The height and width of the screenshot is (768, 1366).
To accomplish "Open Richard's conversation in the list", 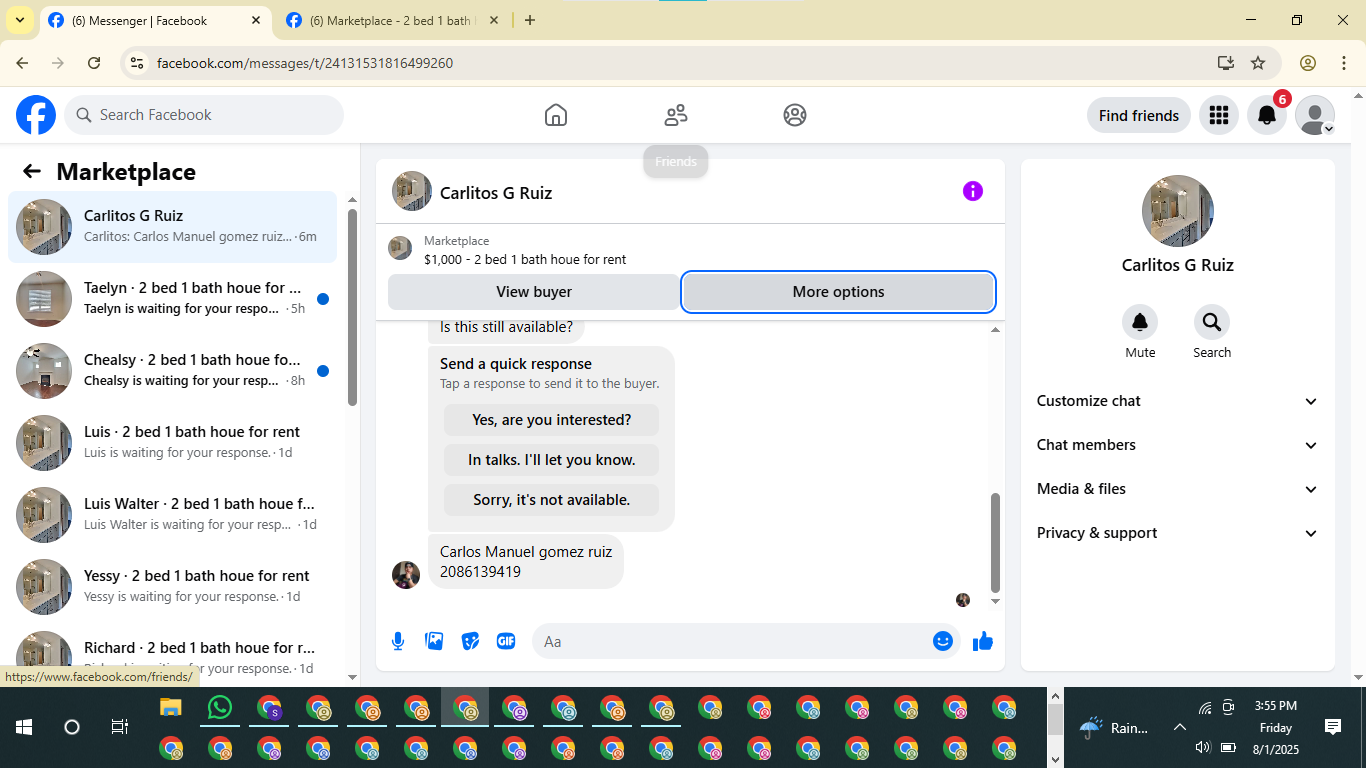I will (x=173, y=655).
